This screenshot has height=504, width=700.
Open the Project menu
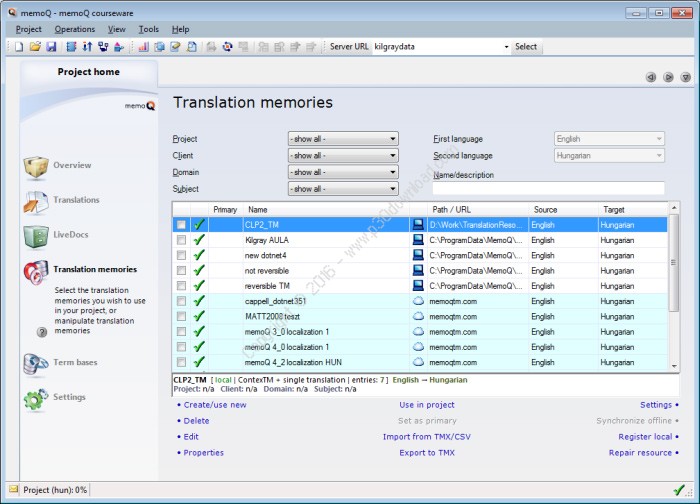pyautogui.click(x=29, y=29)
